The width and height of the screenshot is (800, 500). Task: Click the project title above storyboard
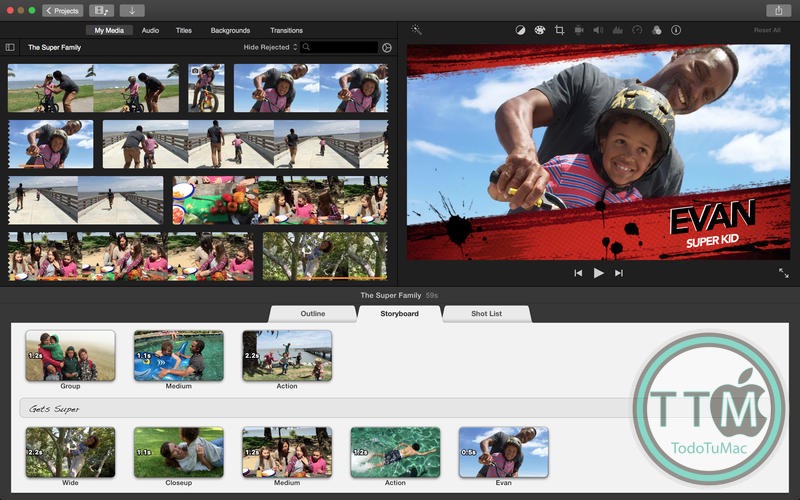click(x=391, y=295)
